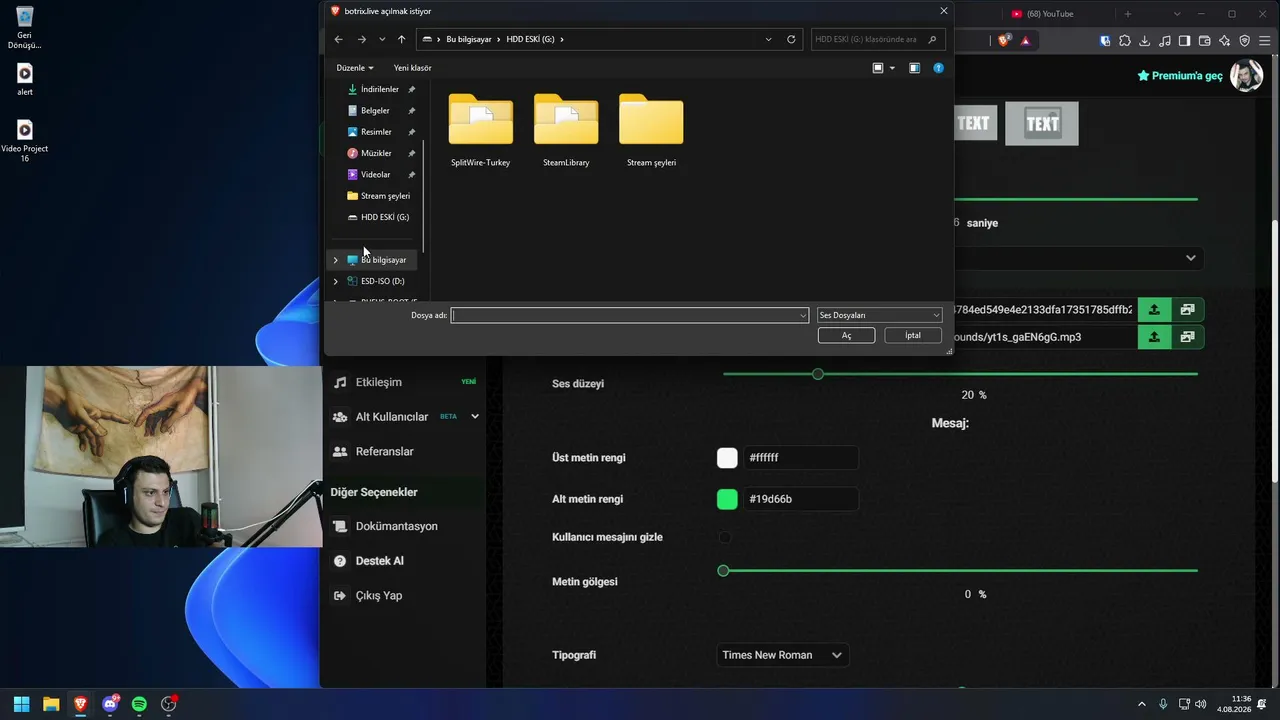Refresh the HDD ESKİ folder view

[x=791, y=39]
